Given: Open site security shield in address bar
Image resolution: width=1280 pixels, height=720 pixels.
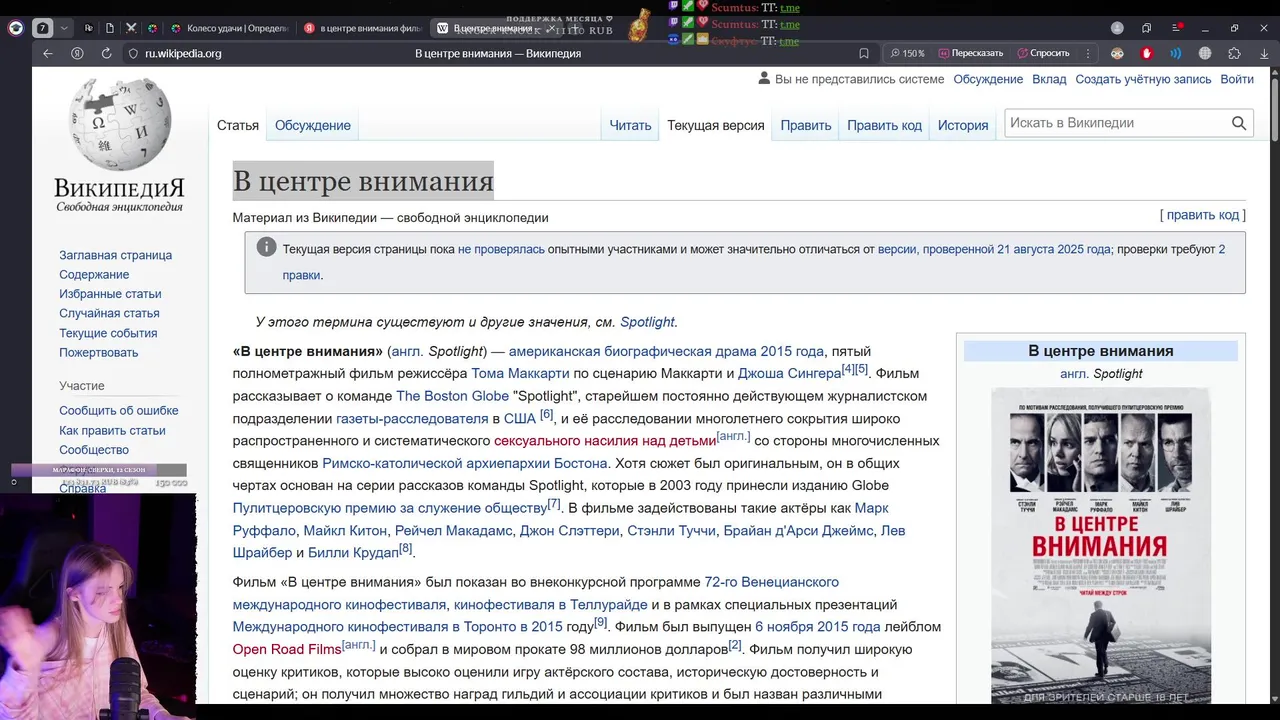Looking at the screenshot, I should [x=132, y=53].
